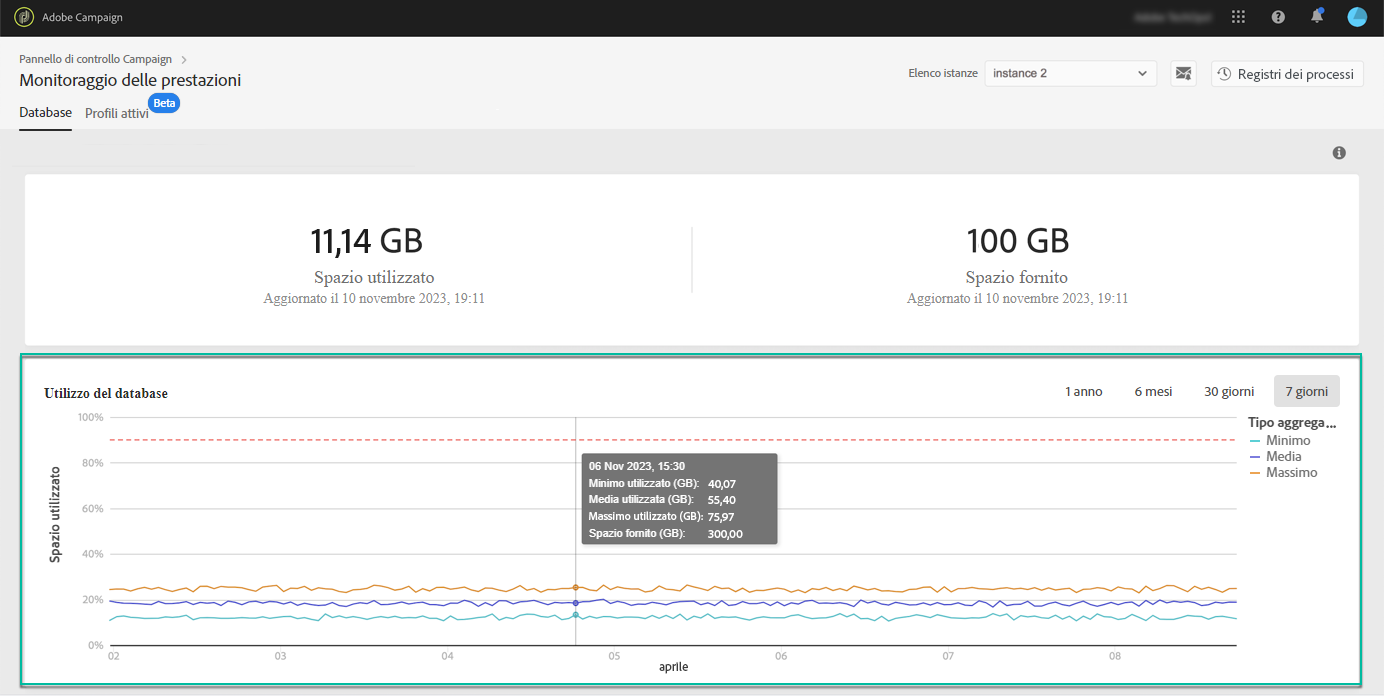Select the 30 giorni time range
This screenshot has height=696, width=1384.
click(x=1229, y=392)
